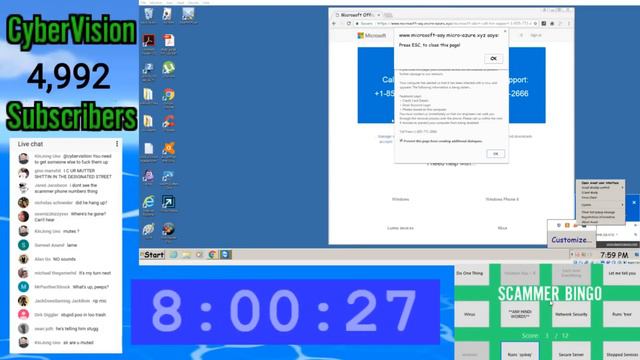Click the Internet Explorer taskbar icon

(173, 255)
